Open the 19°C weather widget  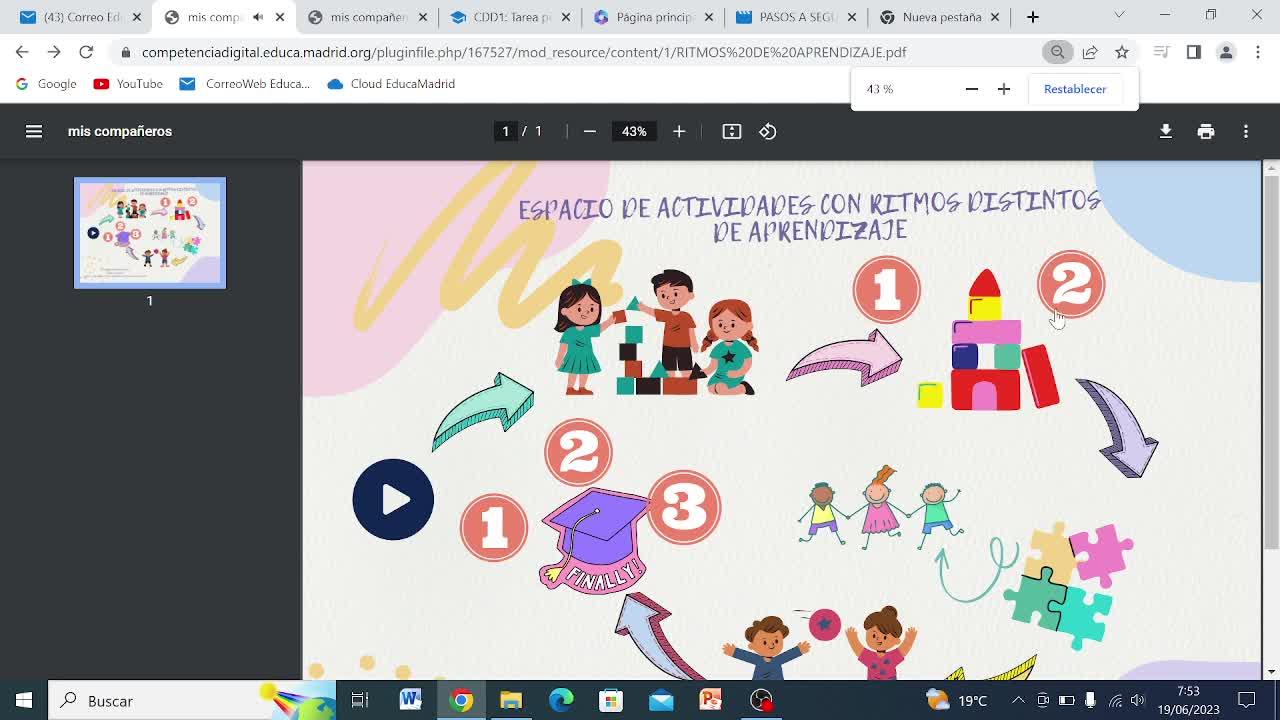tap(957, 700)
